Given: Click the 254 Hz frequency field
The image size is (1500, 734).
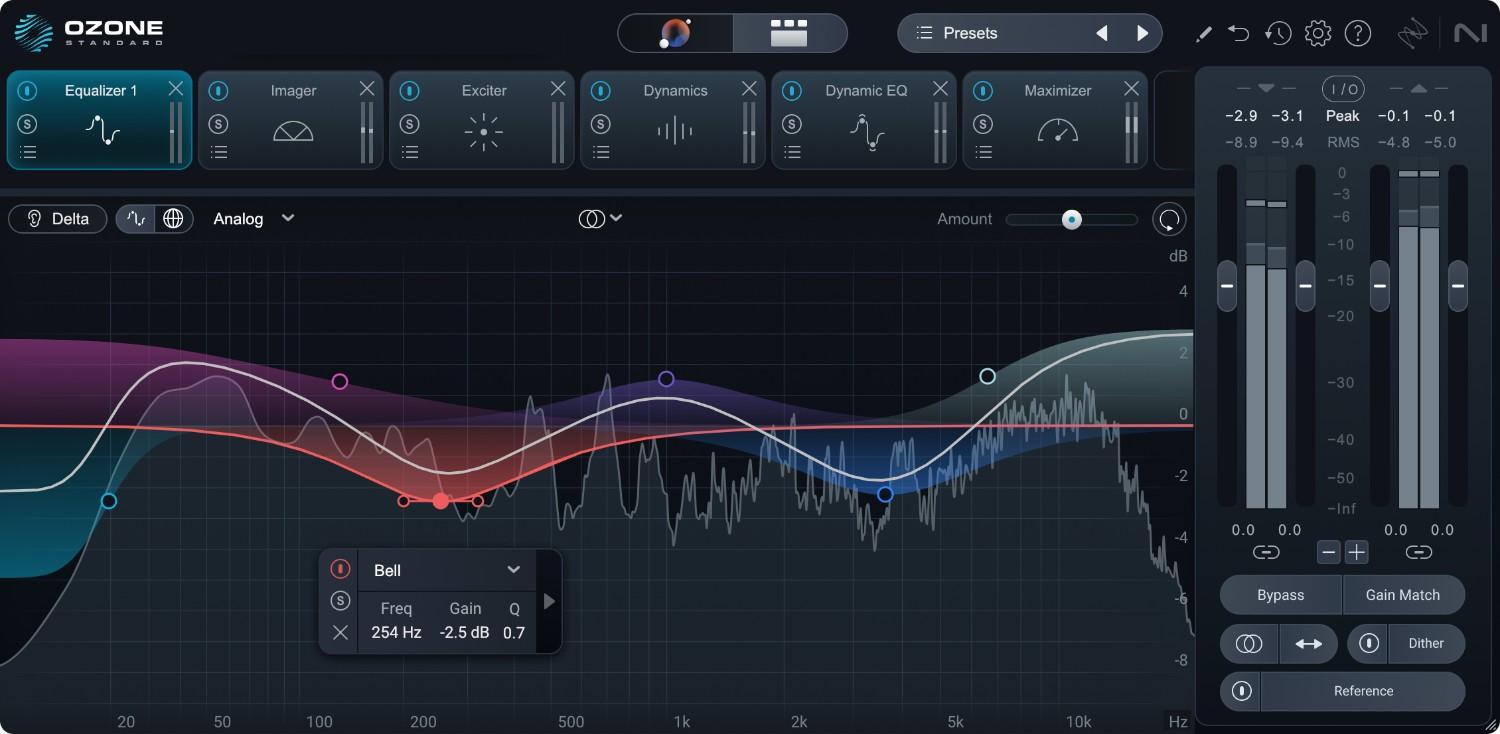Looking at the screenshot, I should pyautogui.click(x=395, y=632).
